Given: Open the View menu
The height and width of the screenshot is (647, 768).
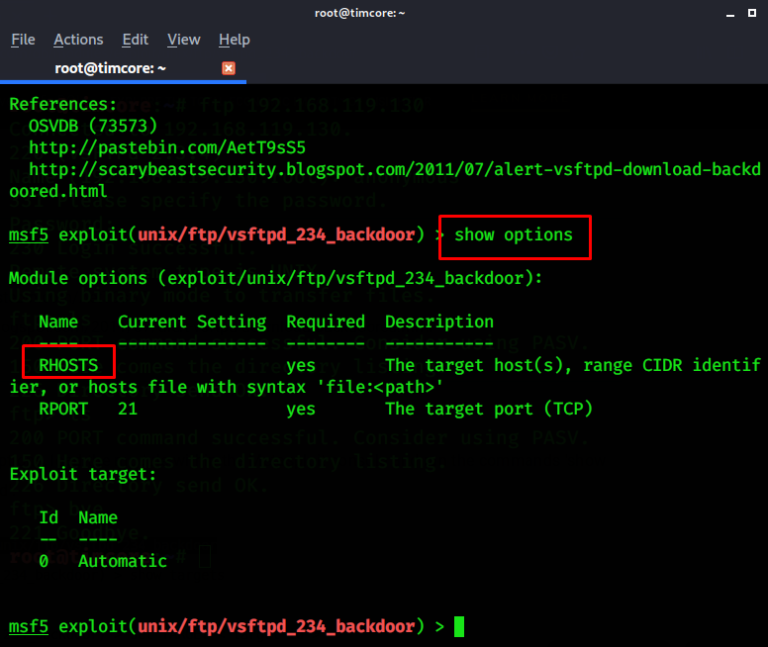Looking at the screenshot, I should [x=184, y=39].
